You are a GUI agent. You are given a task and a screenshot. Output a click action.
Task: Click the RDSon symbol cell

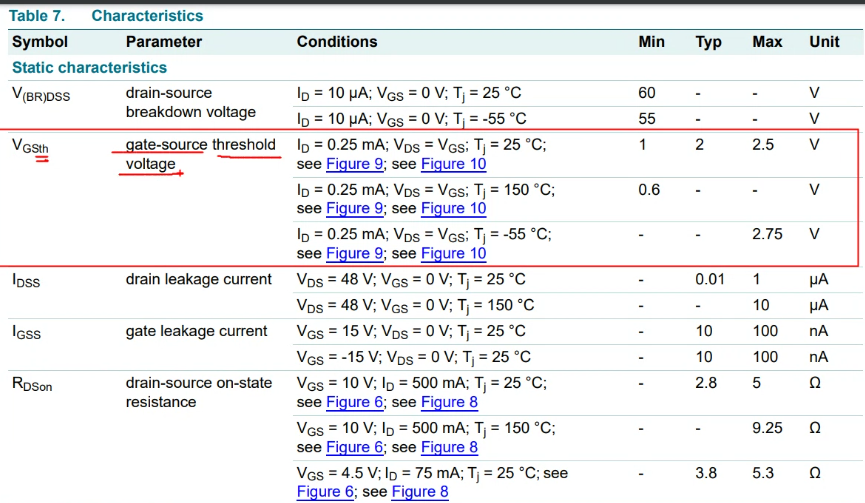click(32, 384)
